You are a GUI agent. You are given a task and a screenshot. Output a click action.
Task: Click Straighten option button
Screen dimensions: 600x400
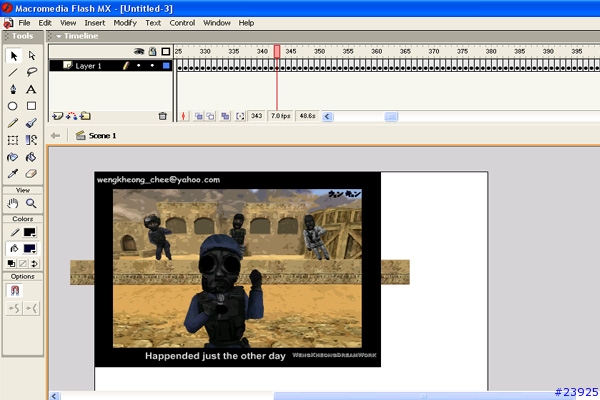coord(31,309)
